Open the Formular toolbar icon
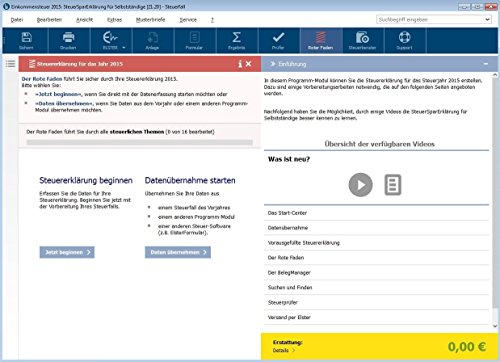 194,37
